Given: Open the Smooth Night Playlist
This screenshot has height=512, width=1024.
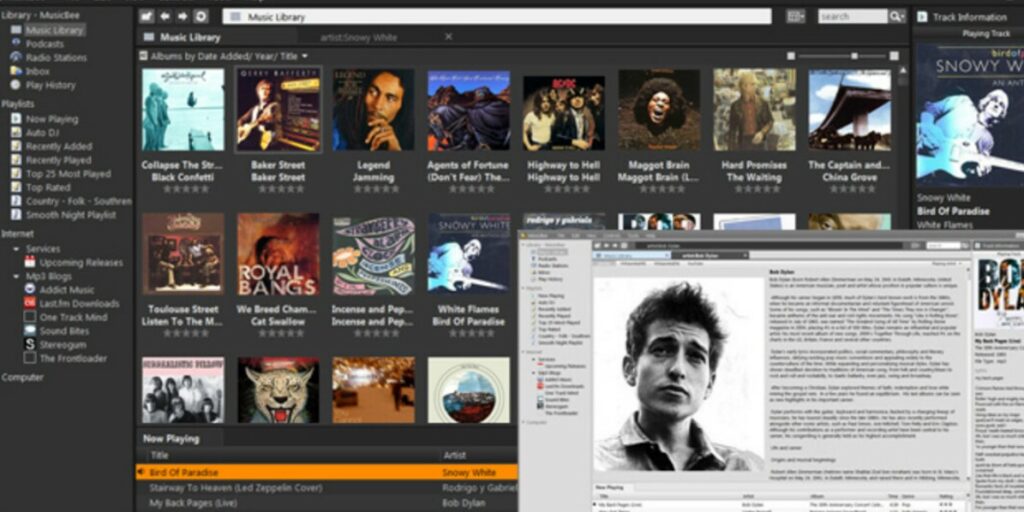Looking at the screenshot, I should 71,215.
